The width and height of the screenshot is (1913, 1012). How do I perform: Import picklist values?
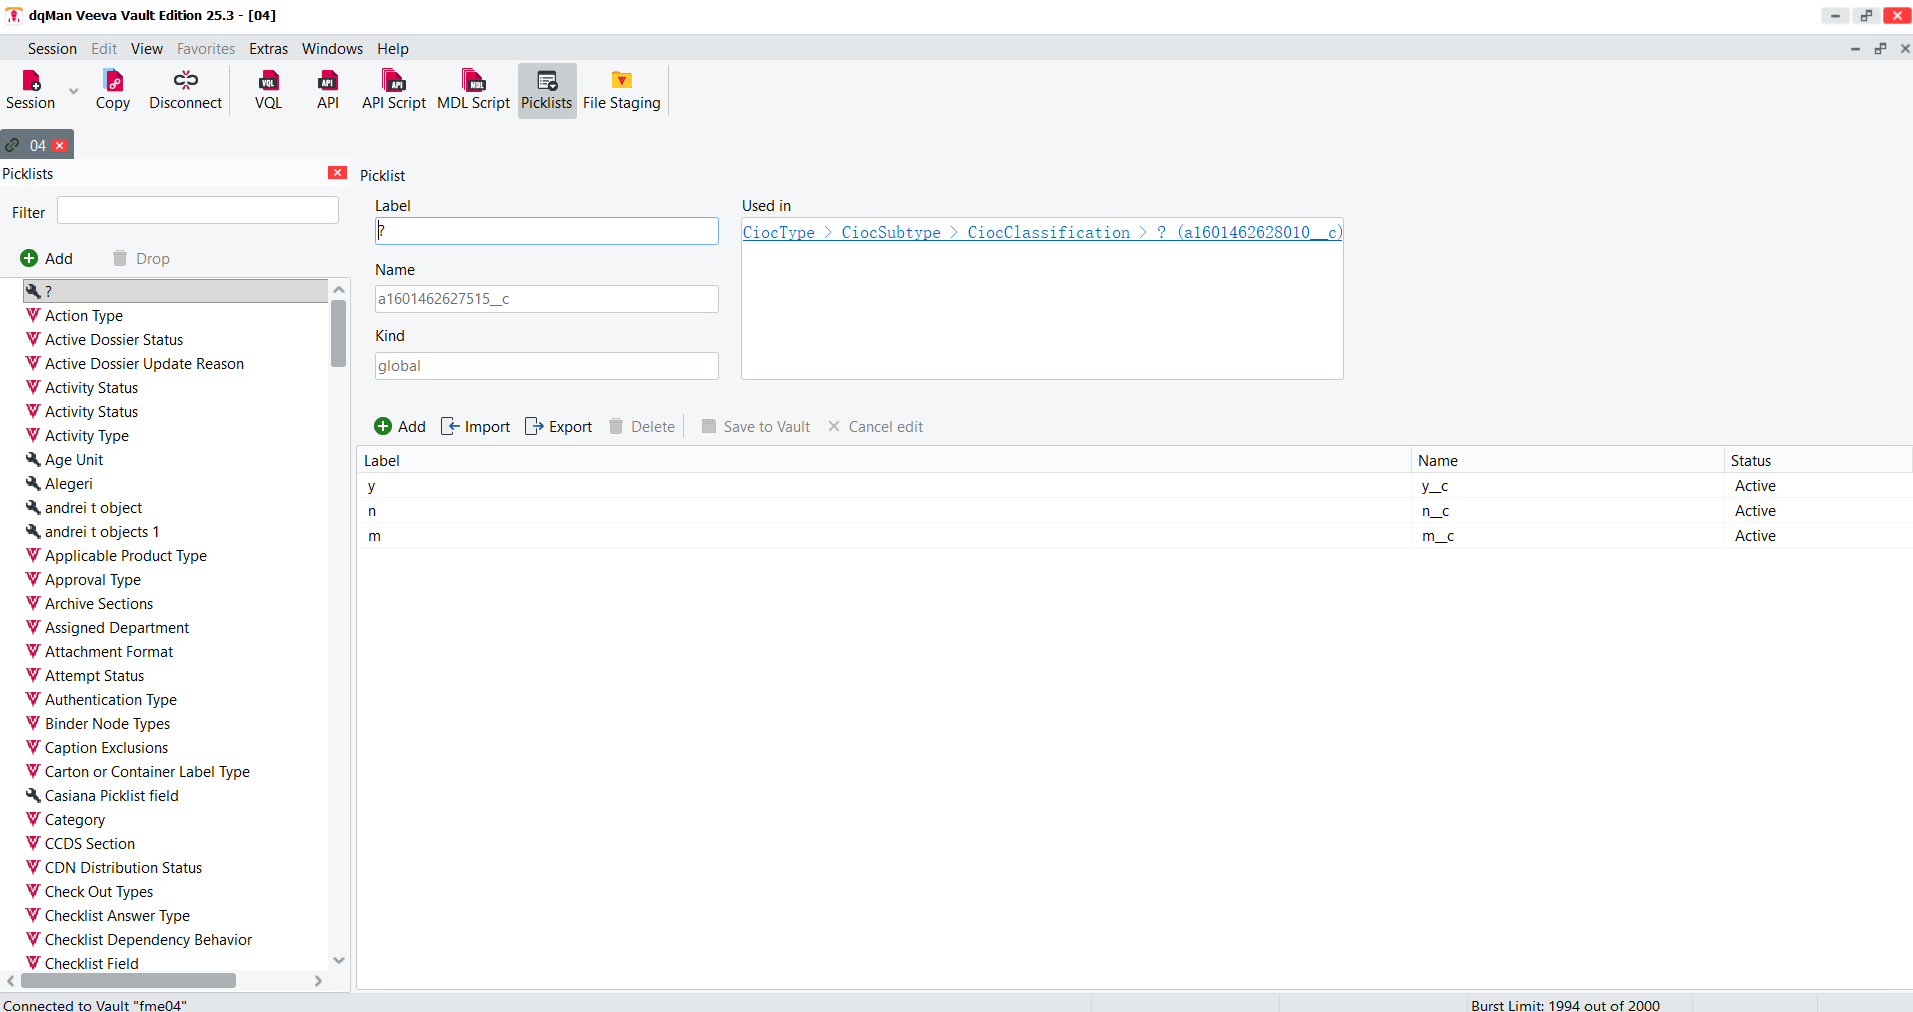pyautogui.click(x=476, y=427)
